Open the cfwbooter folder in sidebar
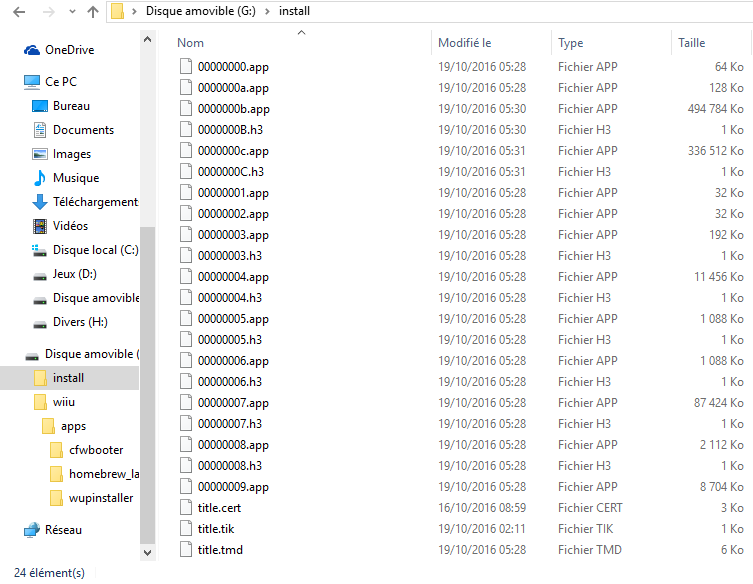 pyautogui.click(x=96, y=450)
